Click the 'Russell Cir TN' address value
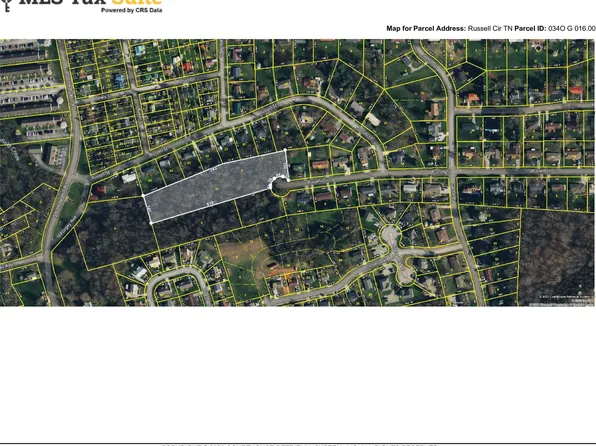This screenshot has width=596, height=446. click(x=491, y=29)
